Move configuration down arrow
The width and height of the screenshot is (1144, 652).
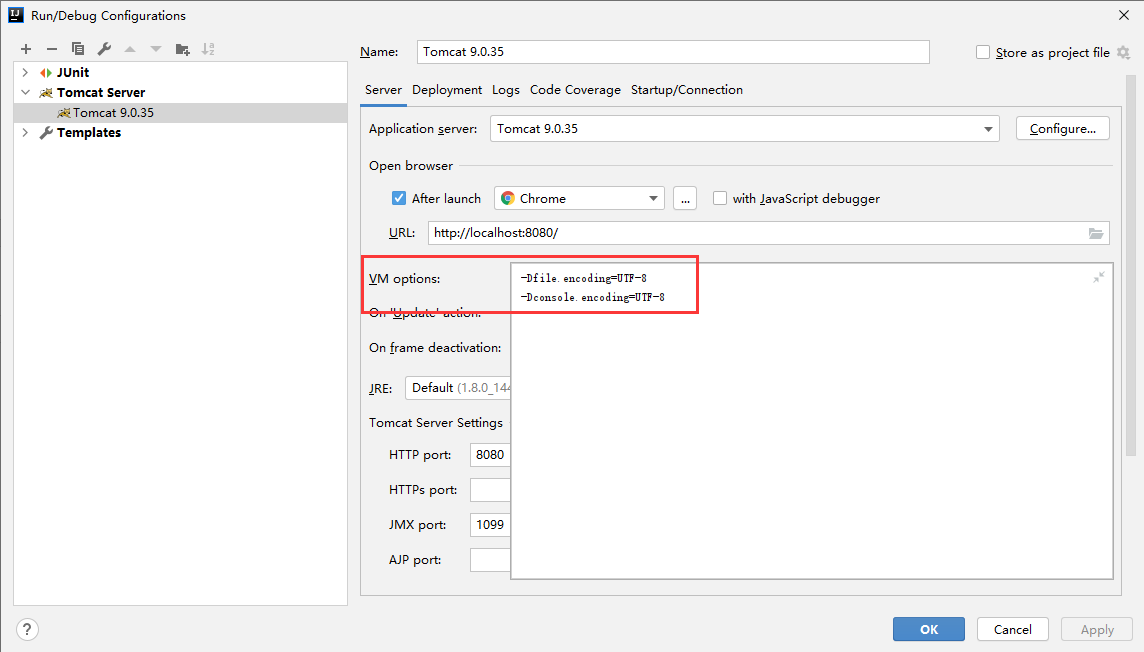156,49
